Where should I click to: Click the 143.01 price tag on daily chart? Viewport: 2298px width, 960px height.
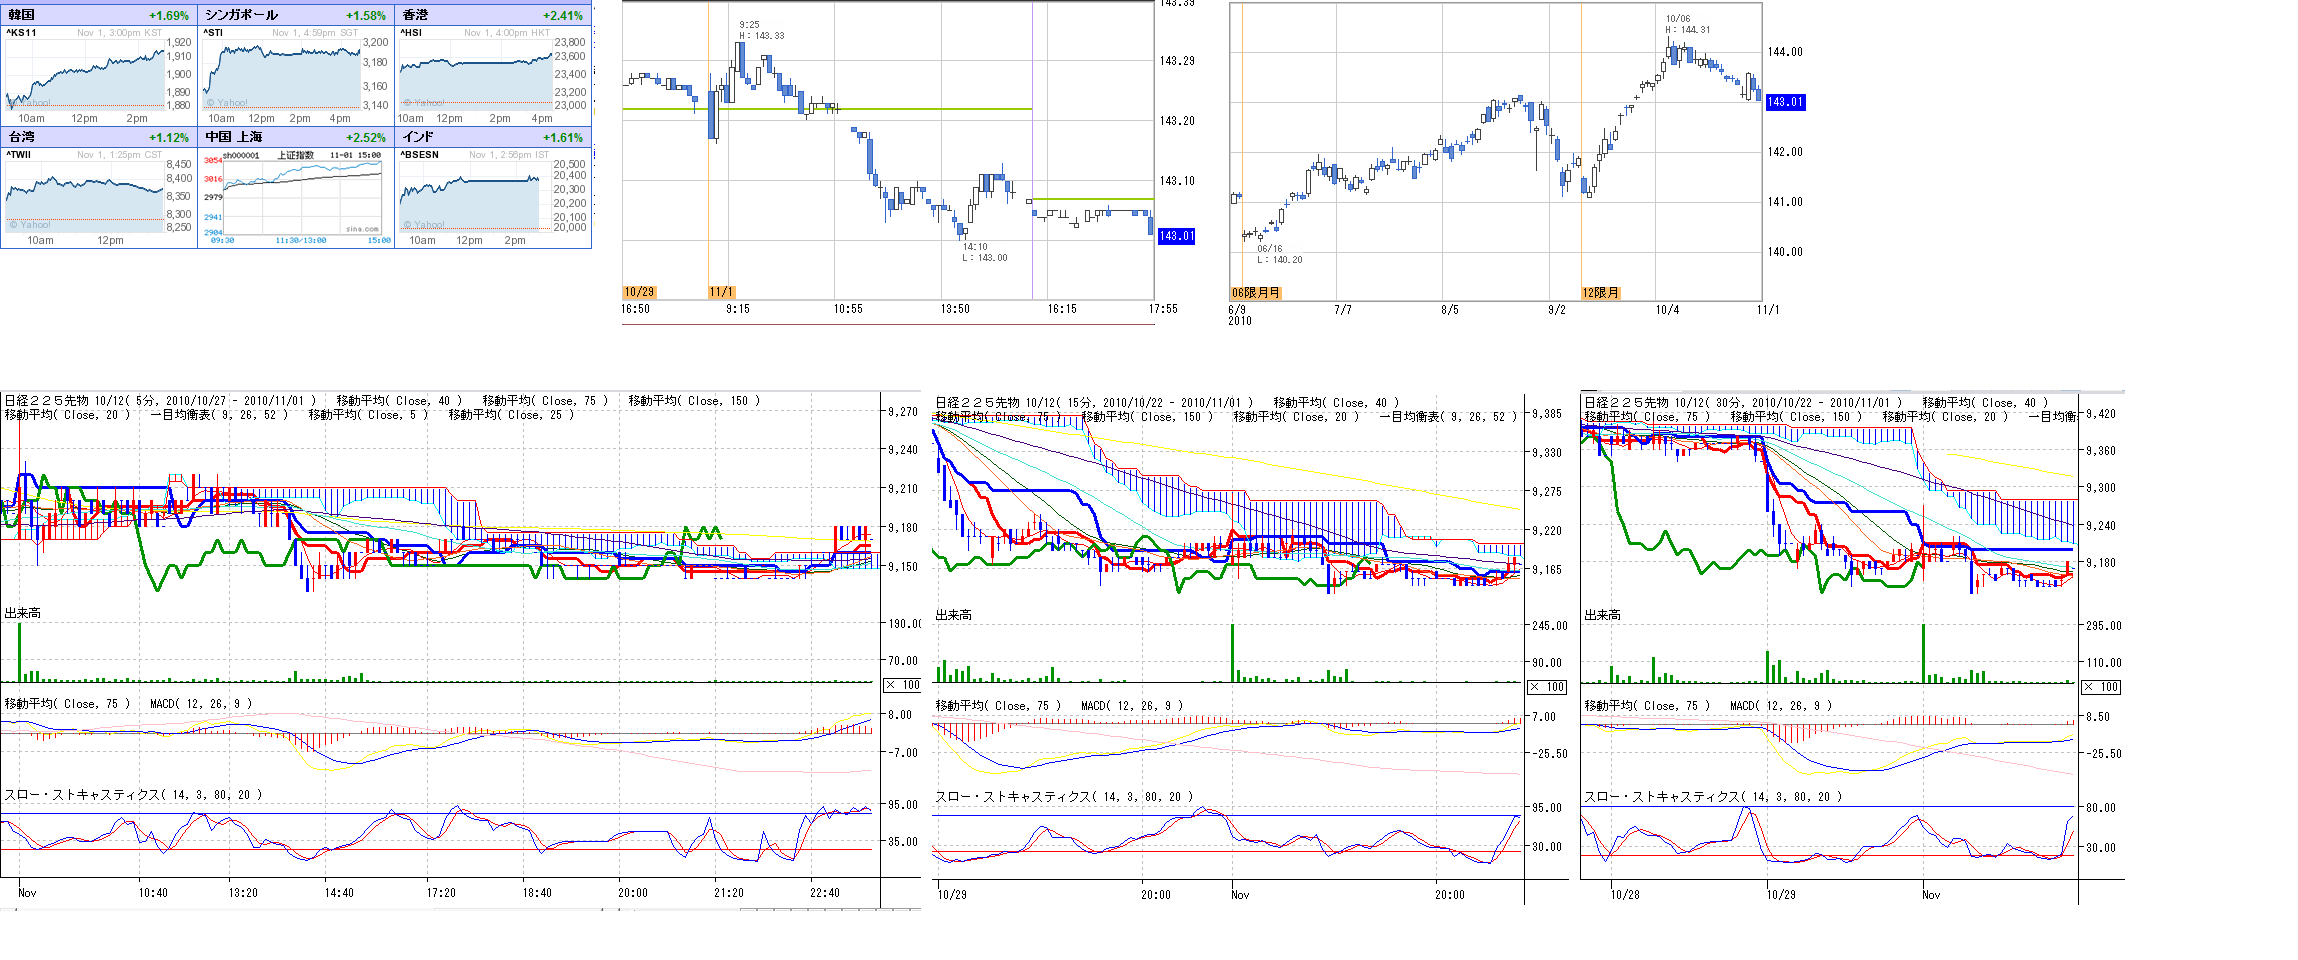(x=1785, y=102)
